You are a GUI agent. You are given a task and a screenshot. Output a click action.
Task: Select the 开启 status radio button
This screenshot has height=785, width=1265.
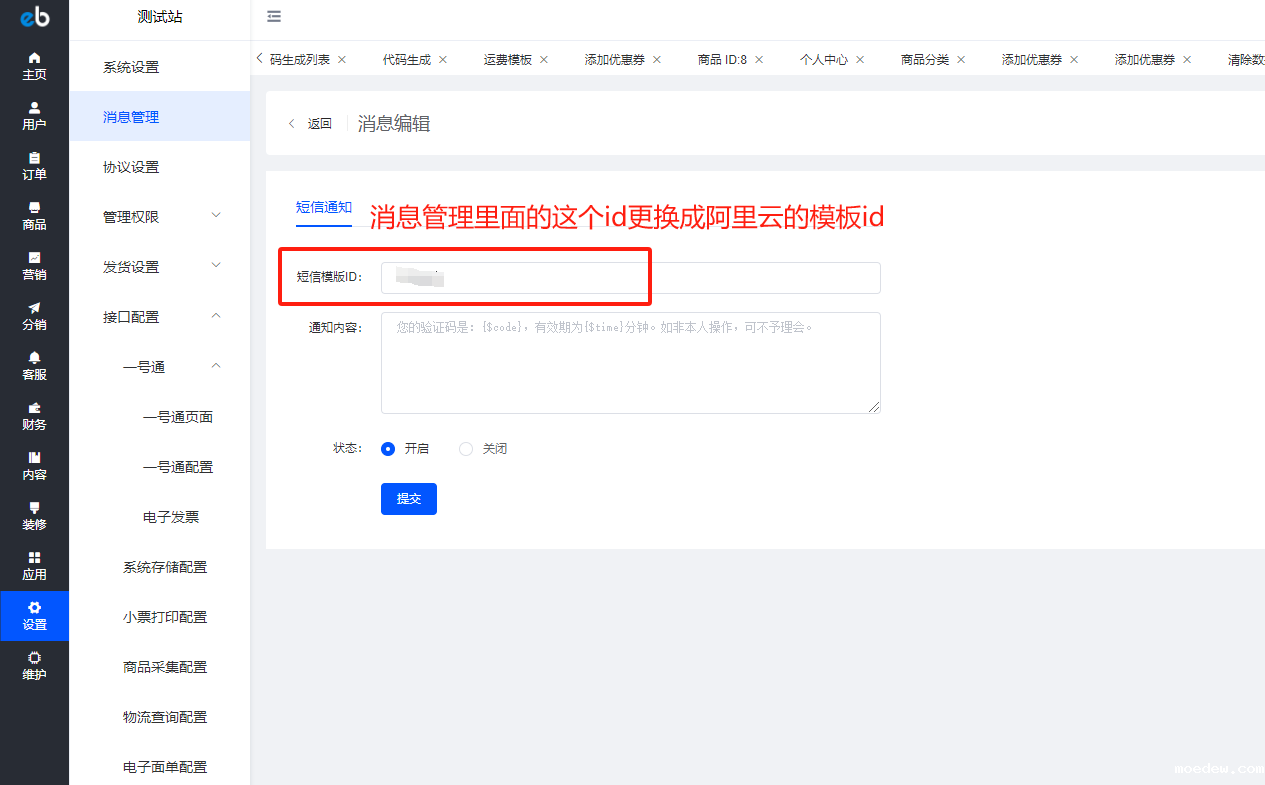pyautogui.click(x=388, y=449)
